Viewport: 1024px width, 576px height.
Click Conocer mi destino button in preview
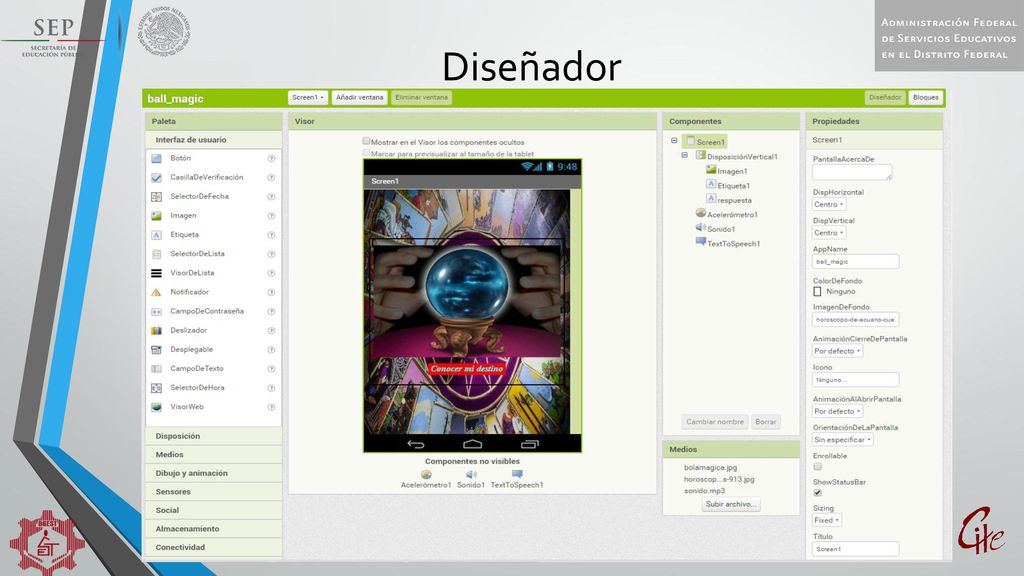click(467, 369)
